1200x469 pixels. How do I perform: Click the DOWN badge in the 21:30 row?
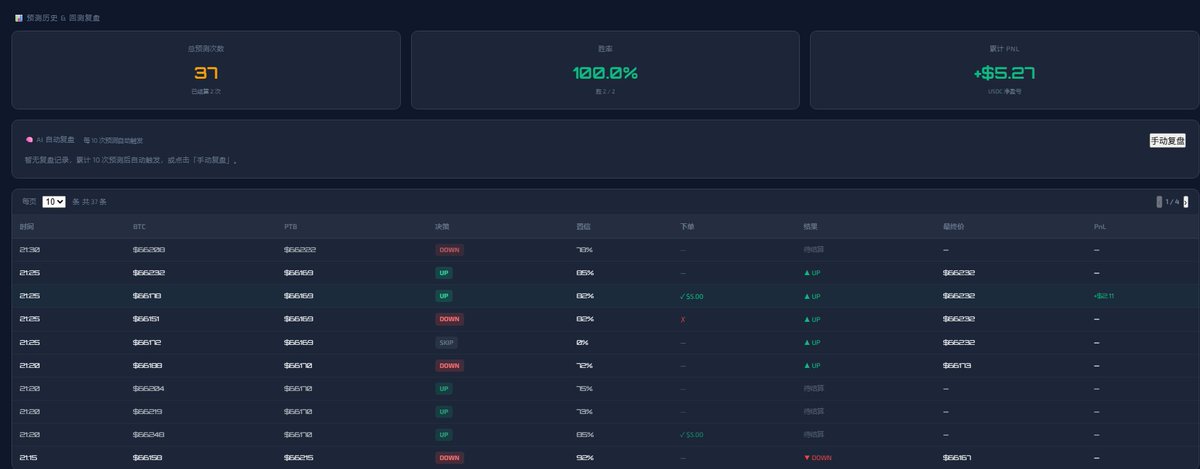pyautogui.click(x=449, y=249)
